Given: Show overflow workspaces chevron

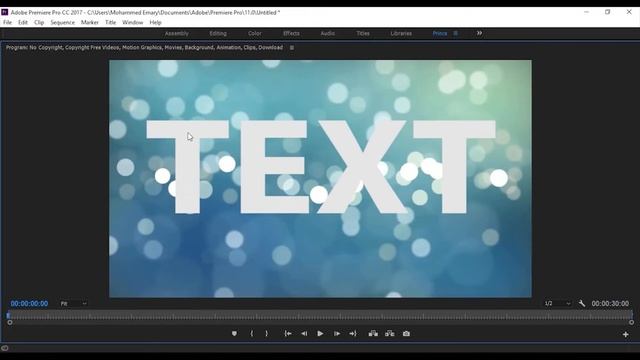Looking at the screenshot, I should click(480, 33).
